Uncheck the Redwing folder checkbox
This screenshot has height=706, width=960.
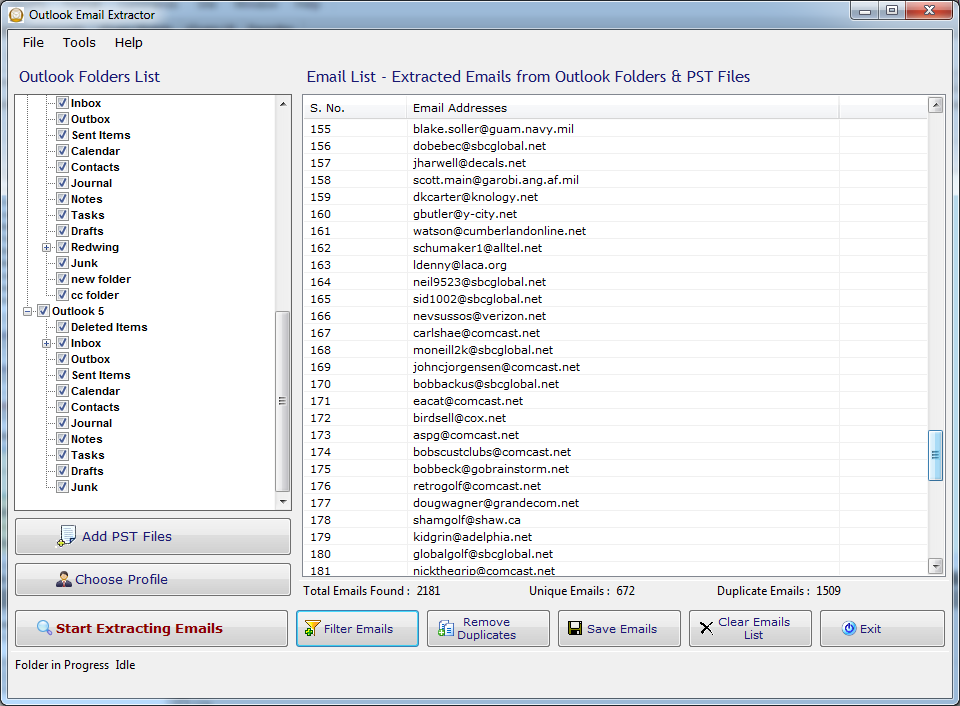[62, 247]
